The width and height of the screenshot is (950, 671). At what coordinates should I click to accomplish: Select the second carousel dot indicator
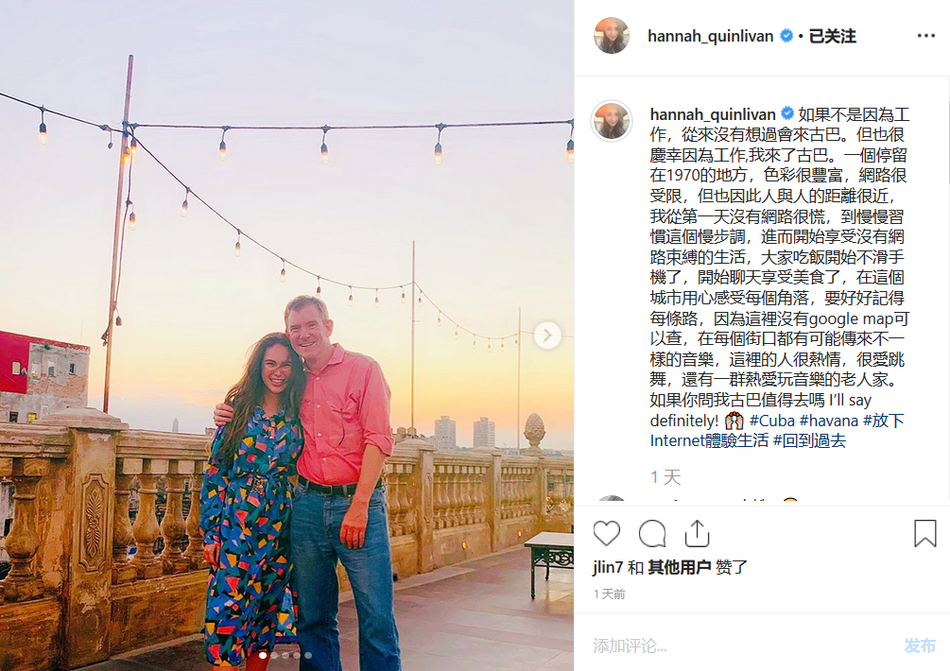274,655
